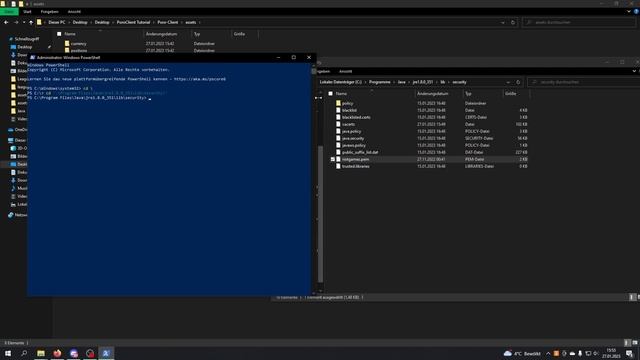Screen dimensions: 640x360
Task: Select 'PoroClient Tutorial' breadcrumb in address bar
Action: click(x=133, y=22)
